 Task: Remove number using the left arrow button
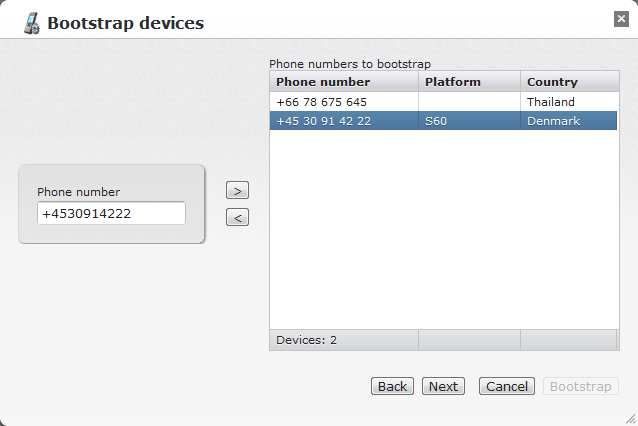pyautogui.click(x=237, y=217)
